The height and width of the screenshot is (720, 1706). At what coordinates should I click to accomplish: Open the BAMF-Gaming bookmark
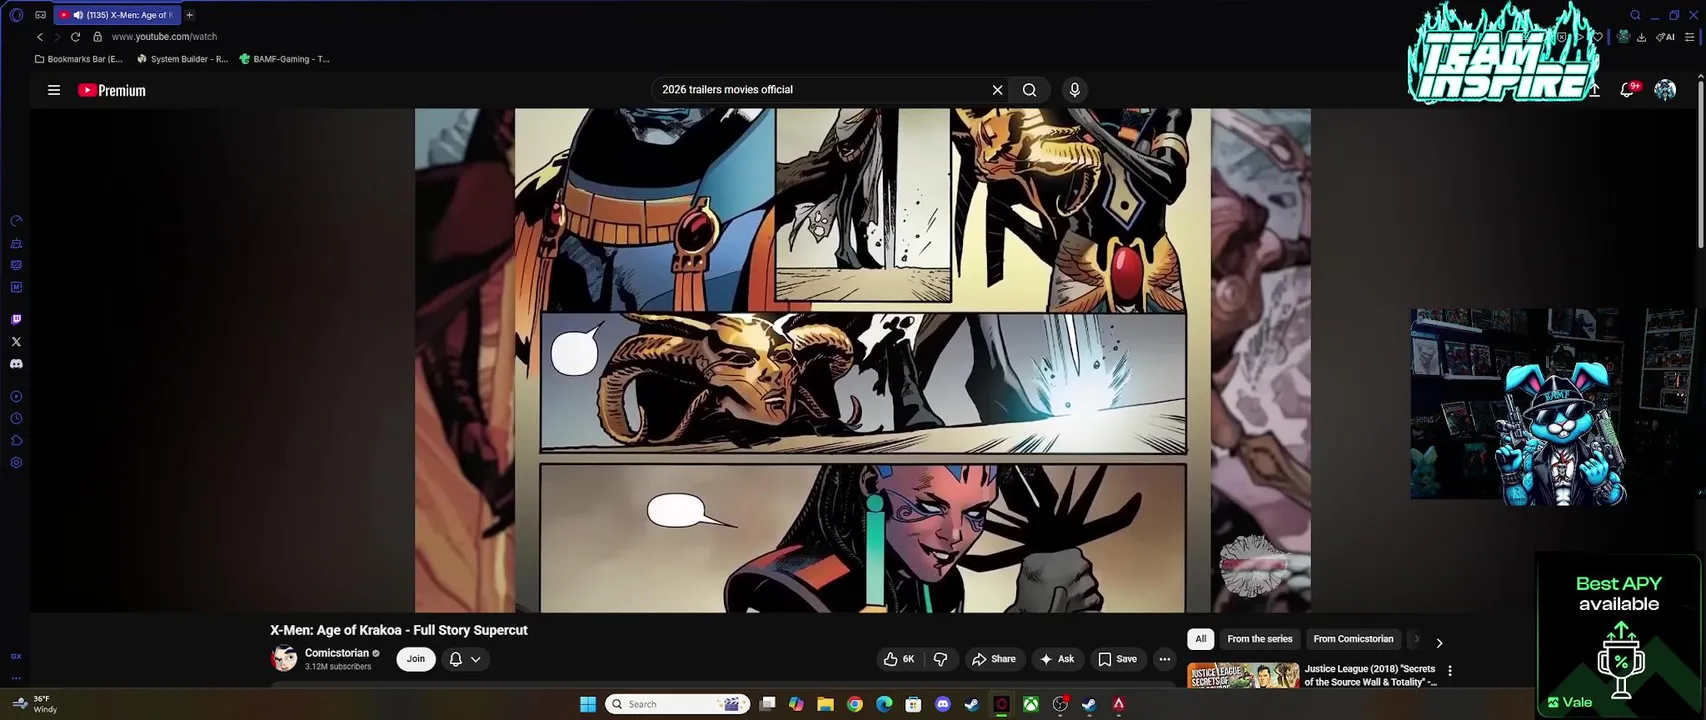285,59
